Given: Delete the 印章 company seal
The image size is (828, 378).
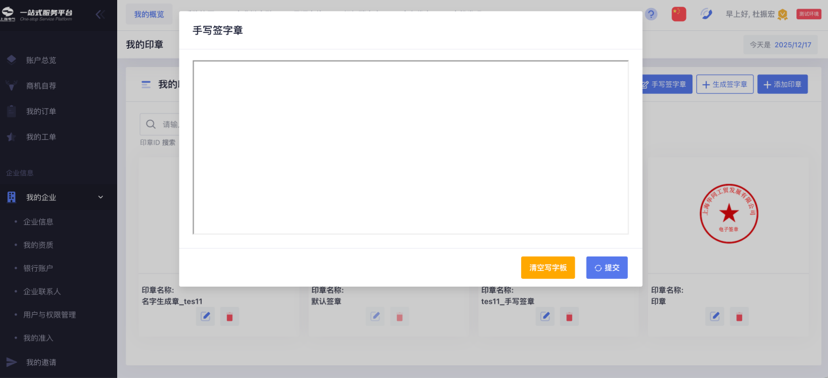Looking at the screenshot, I should point(739,316).
